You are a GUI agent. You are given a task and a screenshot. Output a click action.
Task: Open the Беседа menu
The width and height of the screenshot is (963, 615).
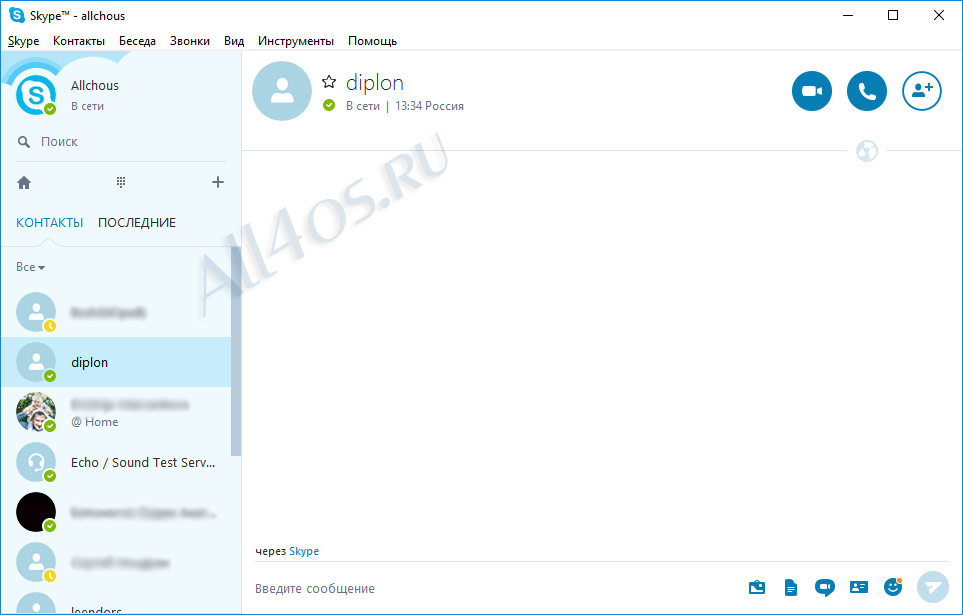(x=137, y=41)
